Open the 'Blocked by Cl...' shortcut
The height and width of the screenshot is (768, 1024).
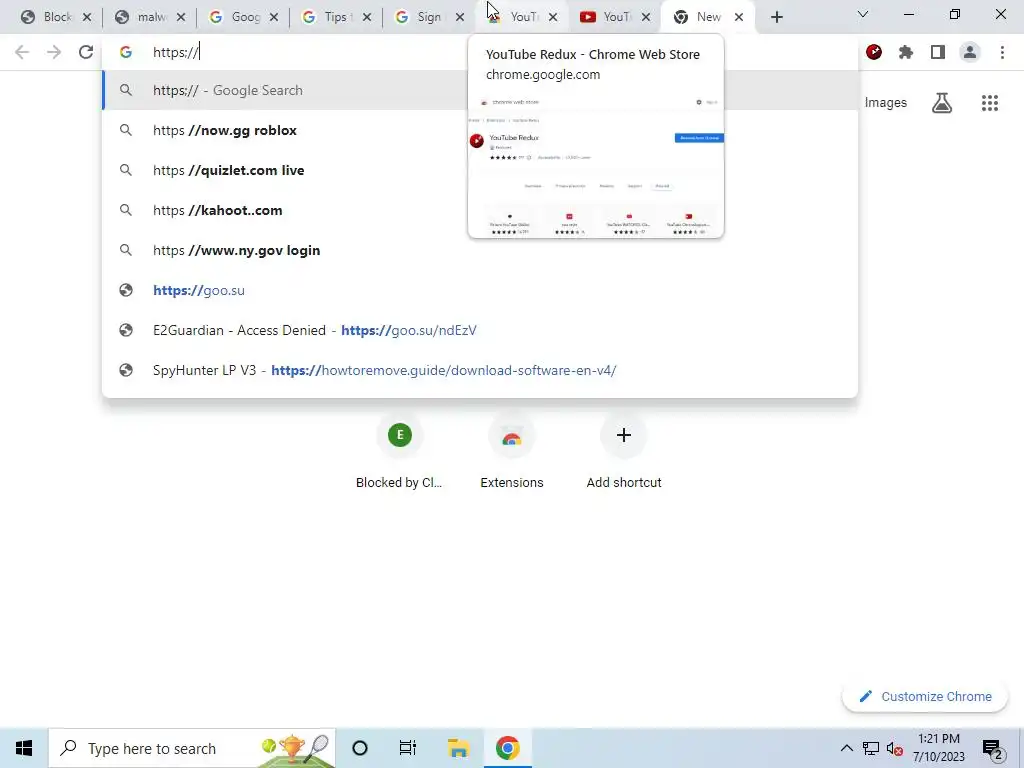click(399, 454)
